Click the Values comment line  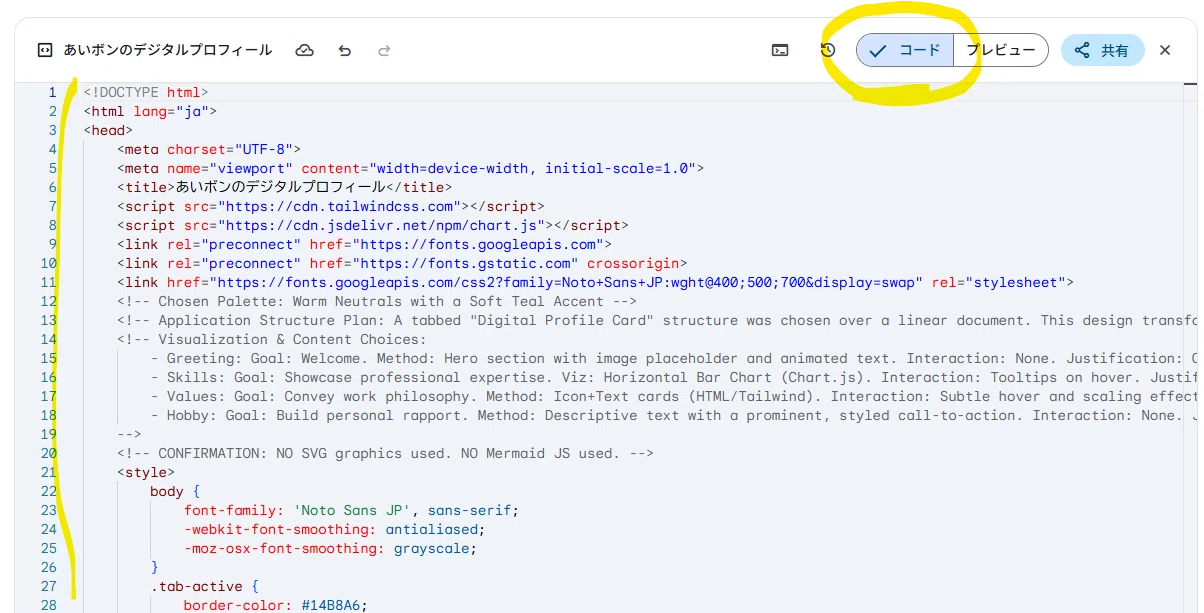[x=674, y=396]
